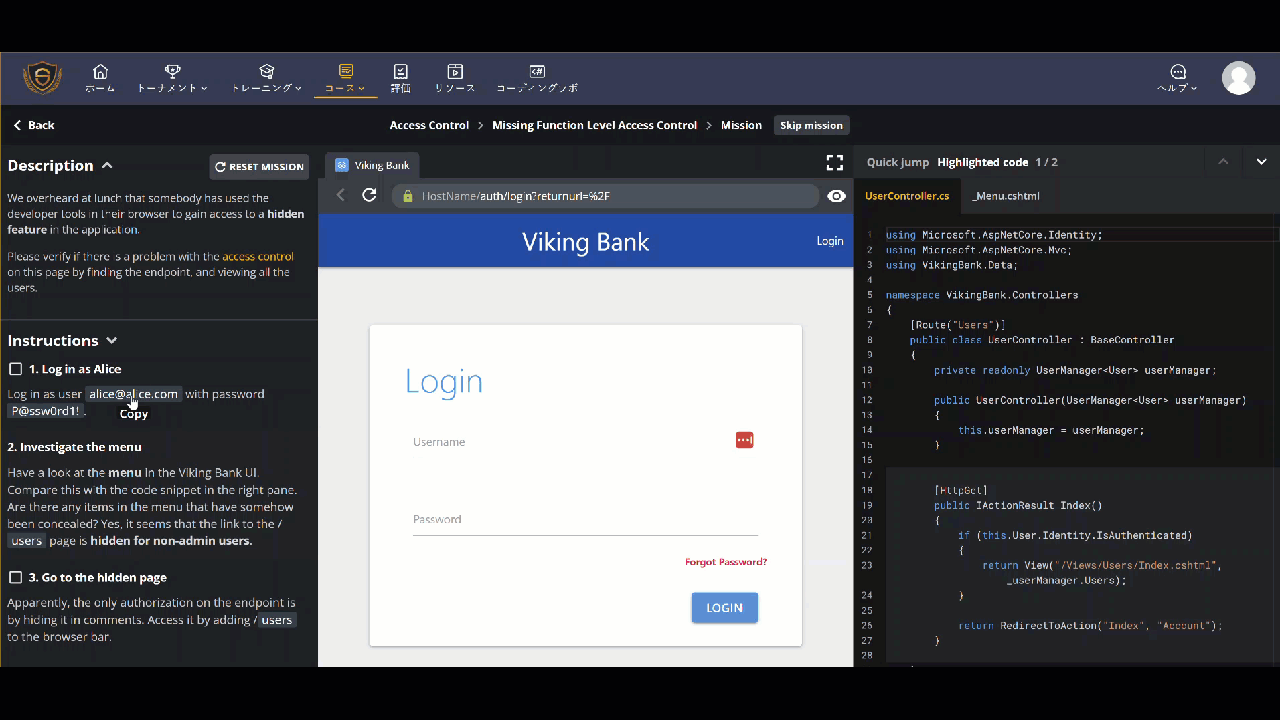This screenshot has height=720, width=1280.
Task: Click the URL address bar
Action: click(605, 196)
